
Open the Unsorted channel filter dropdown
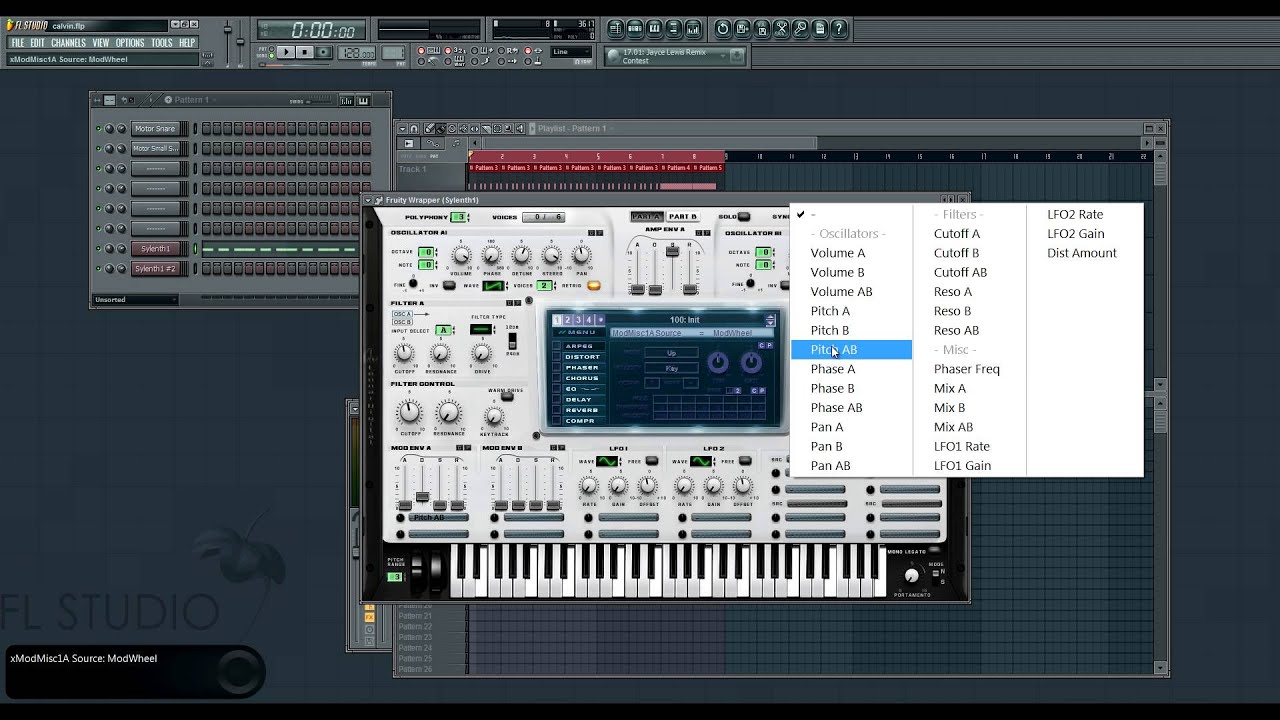pos(135,300)
